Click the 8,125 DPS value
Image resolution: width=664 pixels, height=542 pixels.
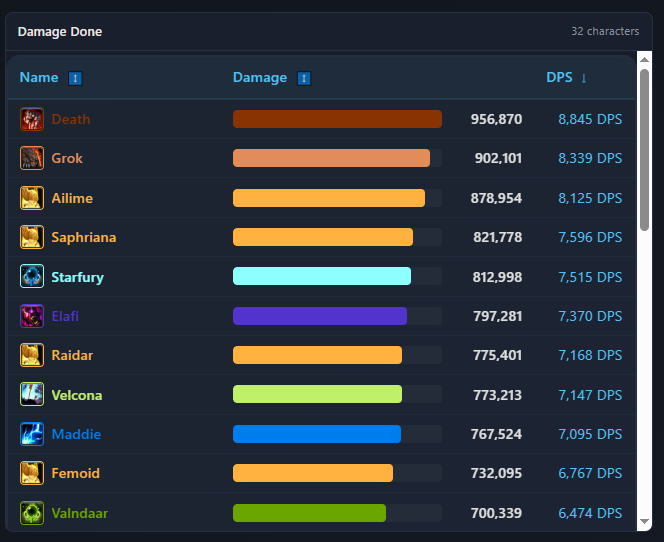point(590,198)
